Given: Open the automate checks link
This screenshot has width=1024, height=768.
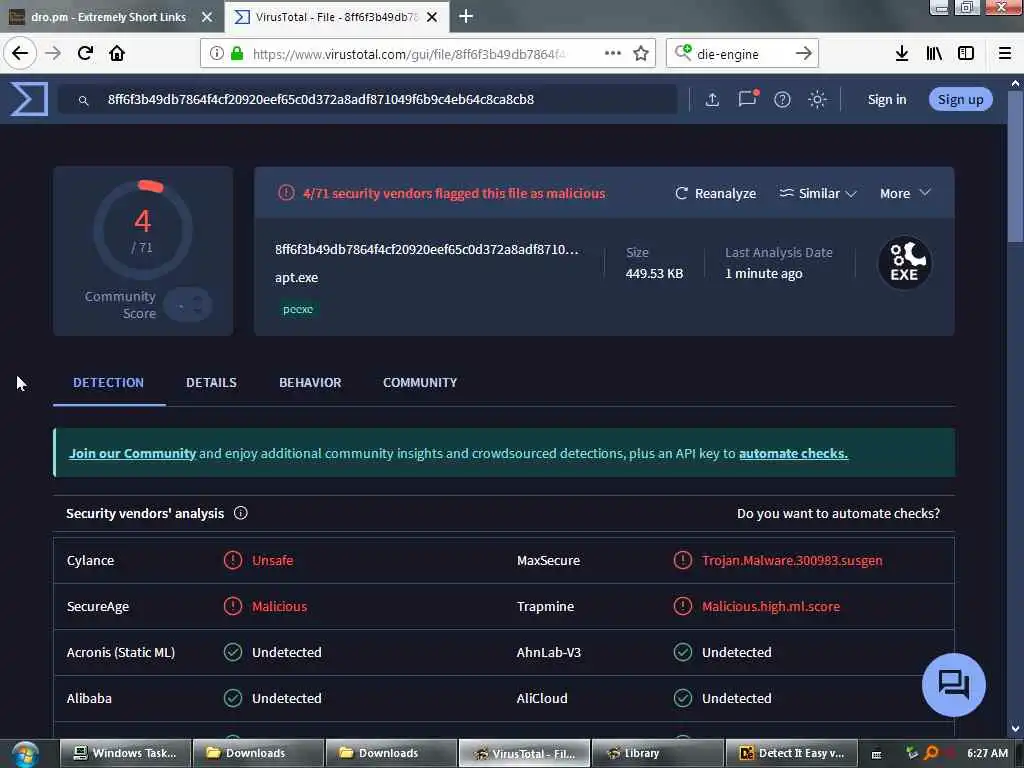Looking at the screenshot, I should point(793,453).
